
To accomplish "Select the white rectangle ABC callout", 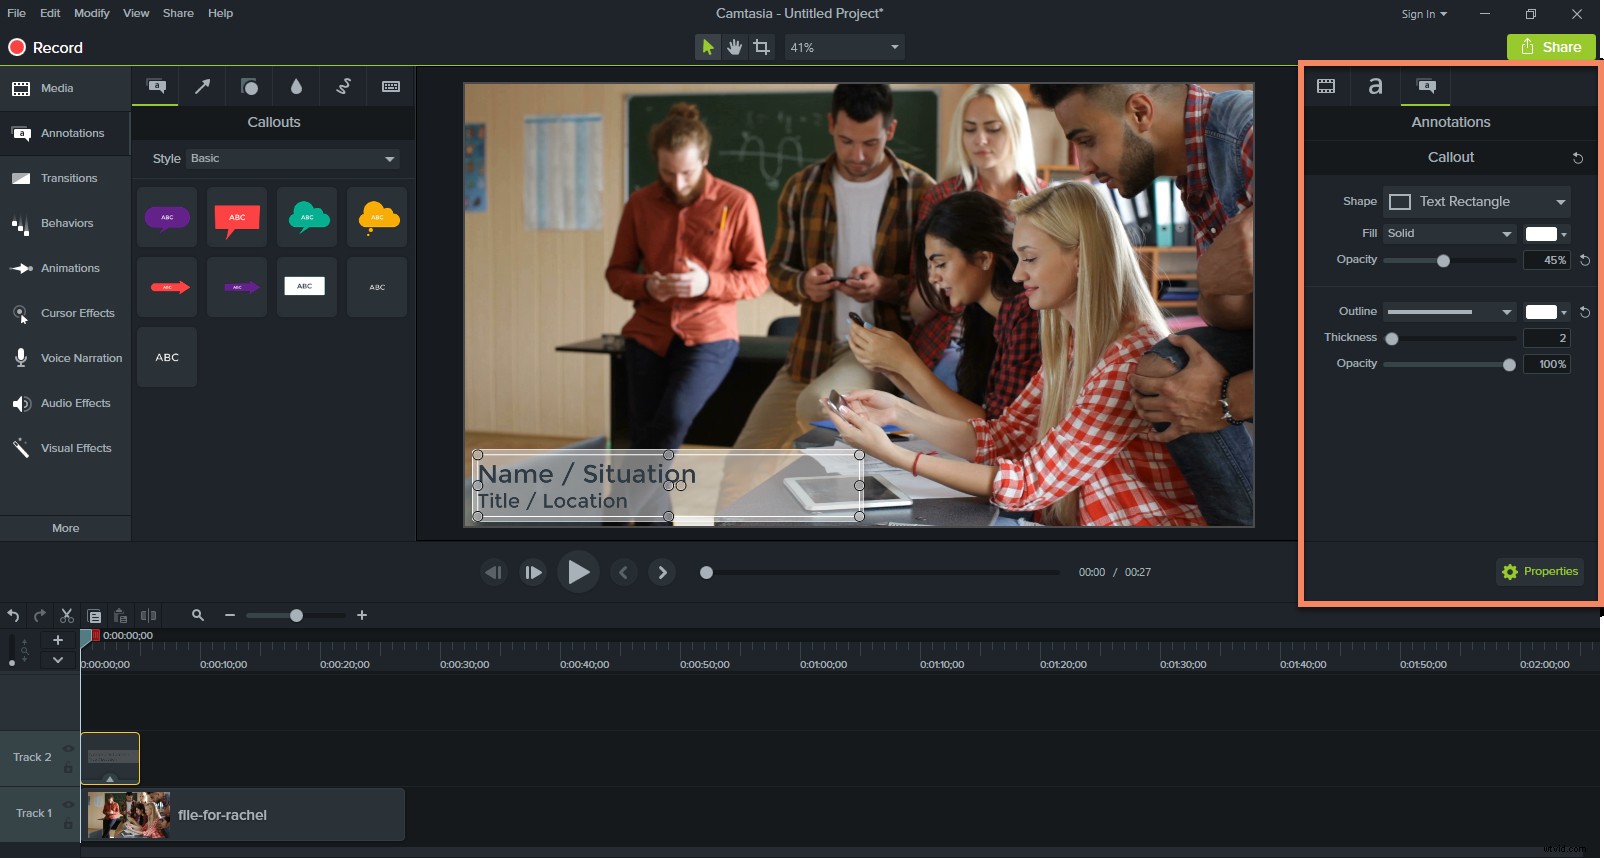I will 307,287.
